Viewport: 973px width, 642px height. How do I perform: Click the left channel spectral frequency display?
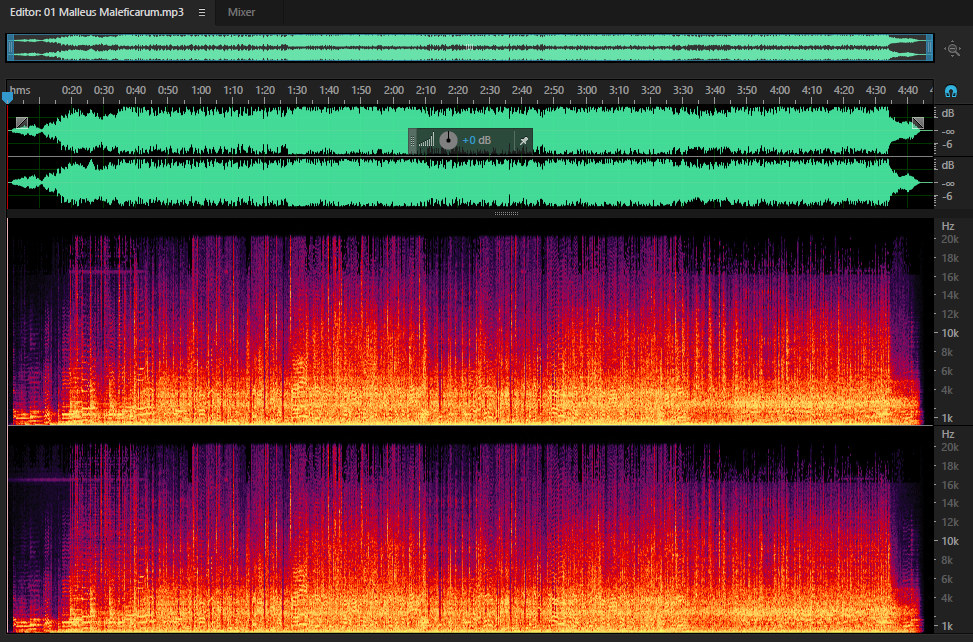click(x=470, y=321)
